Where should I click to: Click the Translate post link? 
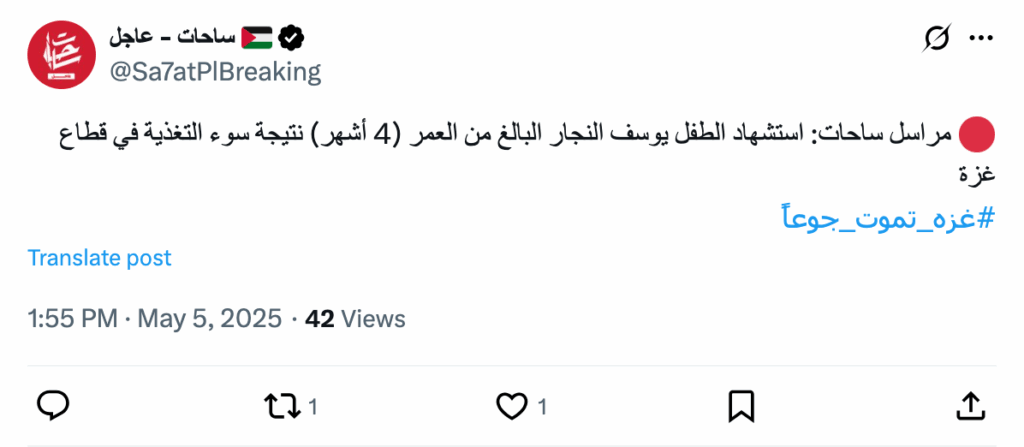click(99, 258)
